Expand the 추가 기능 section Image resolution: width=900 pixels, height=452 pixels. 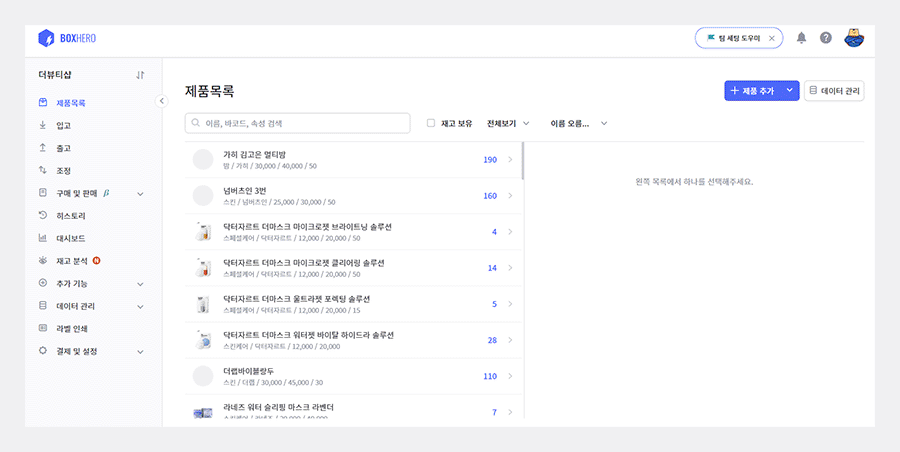click(140, 283)
